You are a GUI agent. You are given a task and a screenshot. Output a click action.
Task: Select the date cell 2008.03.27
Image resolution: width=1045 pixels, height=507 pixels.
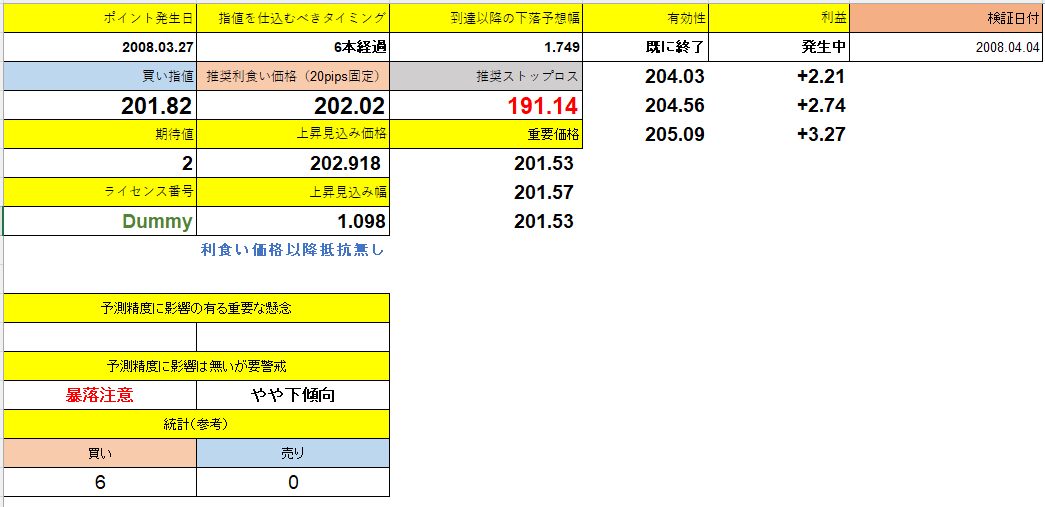coord(100,47)
